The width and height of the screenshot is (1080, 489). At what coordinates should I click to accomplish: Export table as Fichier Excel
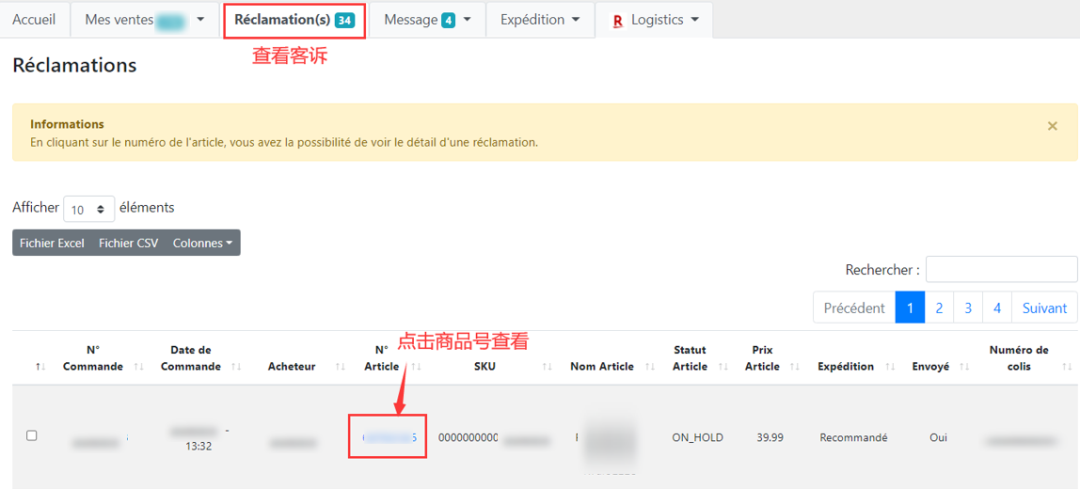[x=52, y=243]
